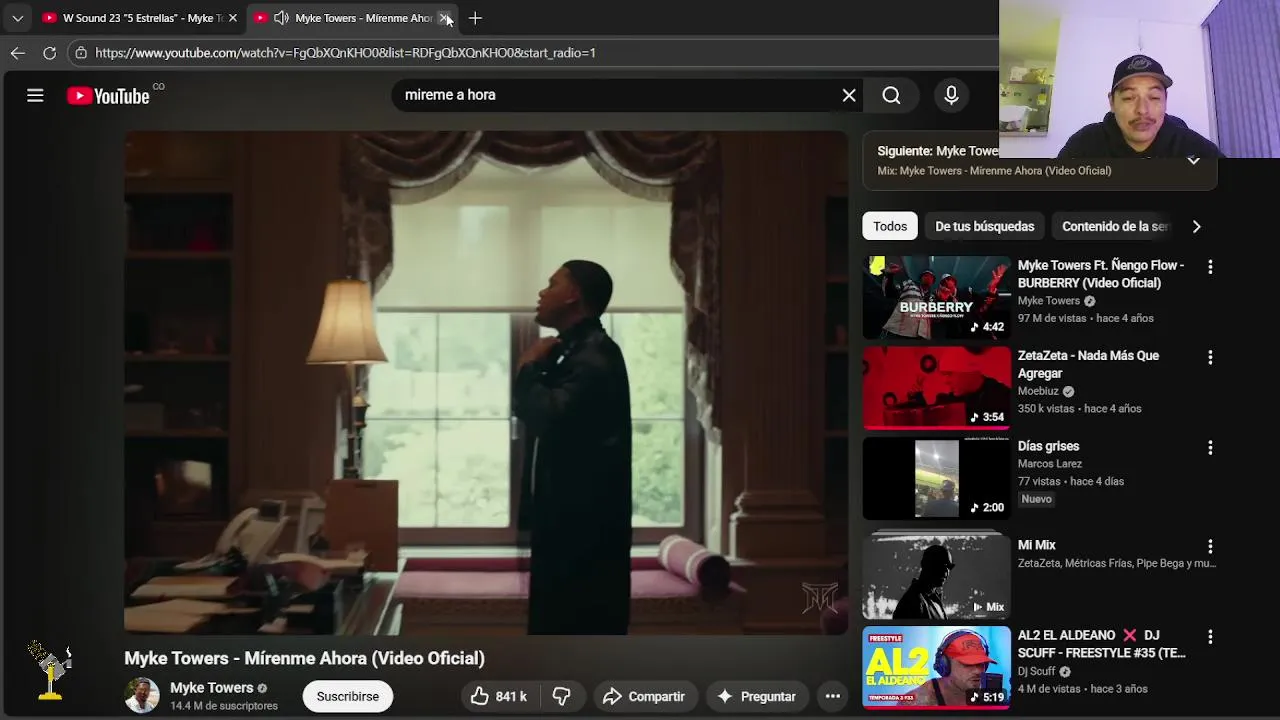Open options for AL2 El Aldeano video
The height and width of the screenshot is (720, 1280).
[x=1210, y=636]
